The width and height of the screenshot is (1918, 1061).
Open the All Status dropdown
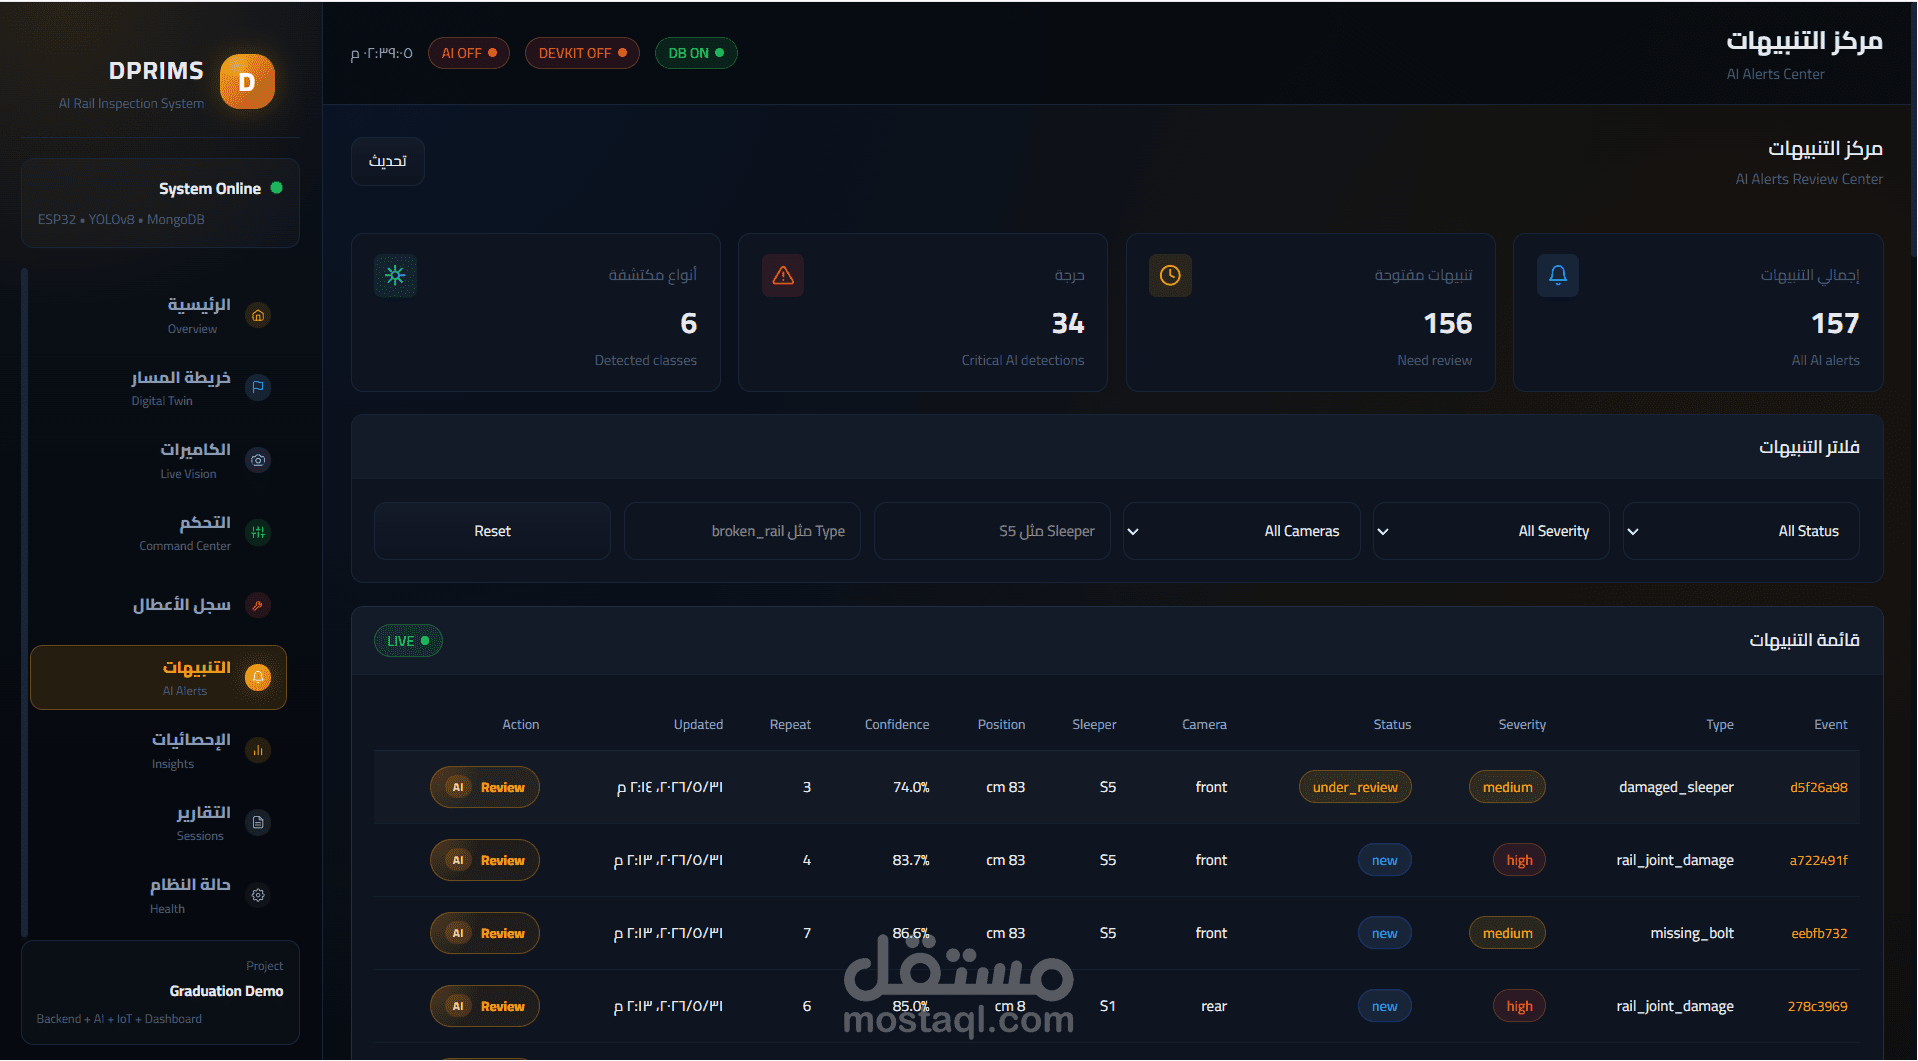point(1741,531)
